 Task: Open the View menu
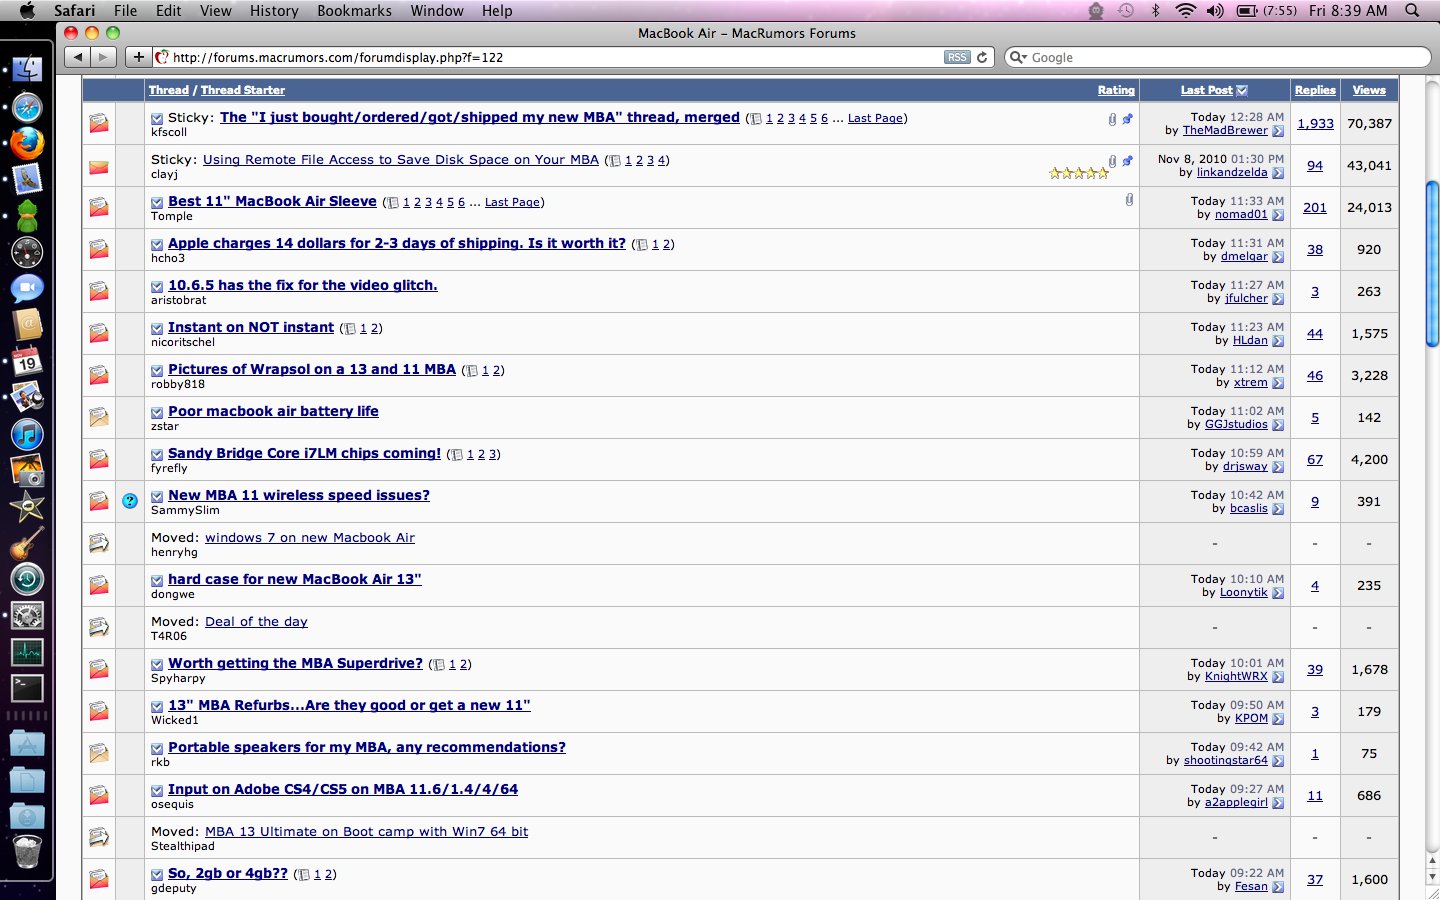coord(215,11)
